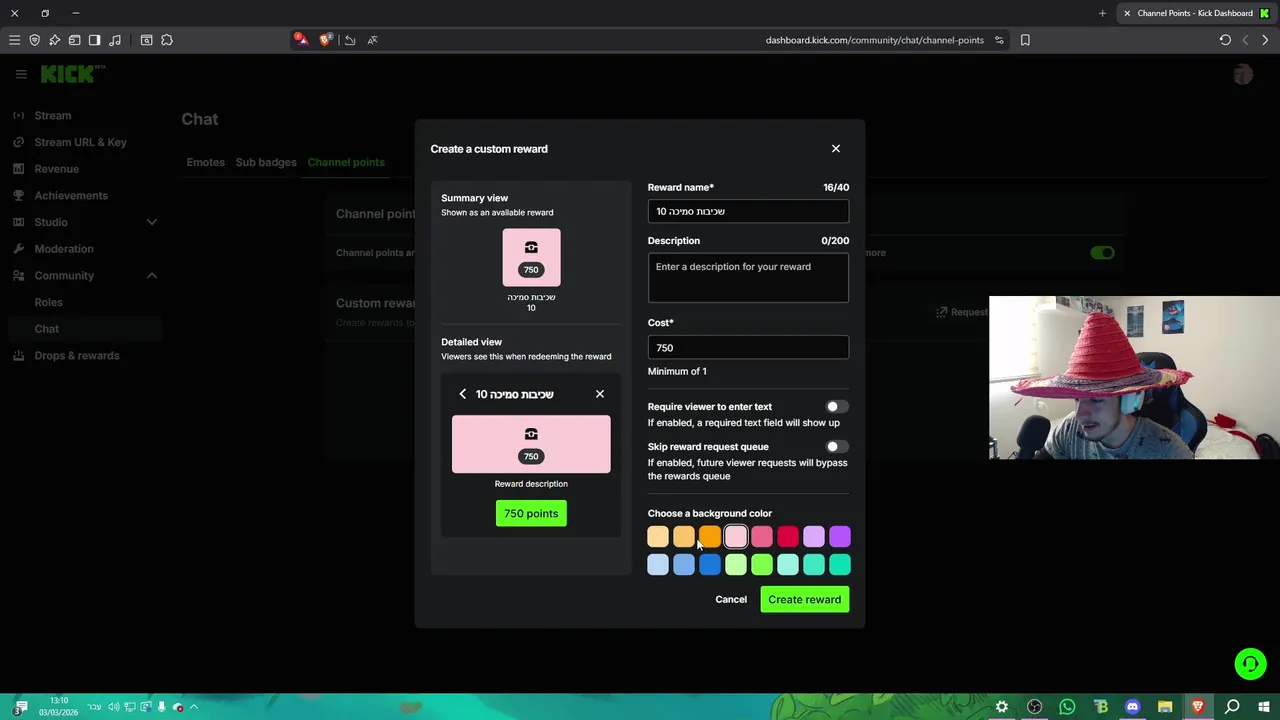Open the Brave VPN shield icon
1280x720 pixels.
34,40
